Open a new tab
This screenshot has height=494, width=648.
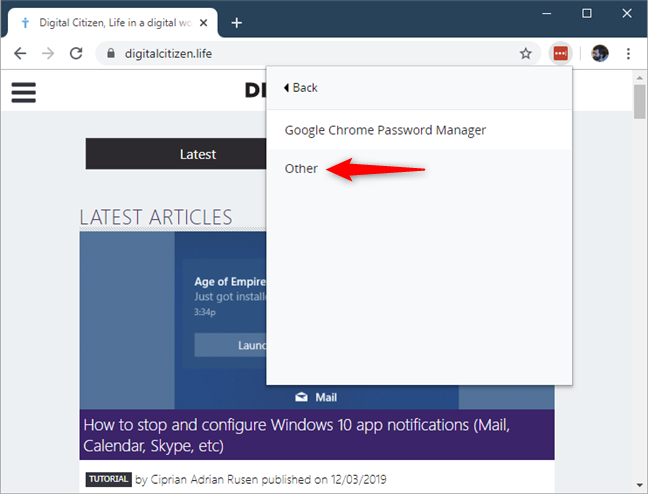coord(236,23)
